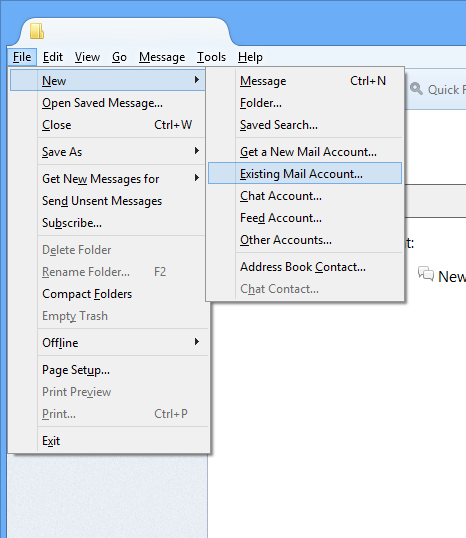Image resolution: width=466 pixels, height=538 pixels.
Task: Expand the Save As submenu arrow
Action: [x=197, y=151]
